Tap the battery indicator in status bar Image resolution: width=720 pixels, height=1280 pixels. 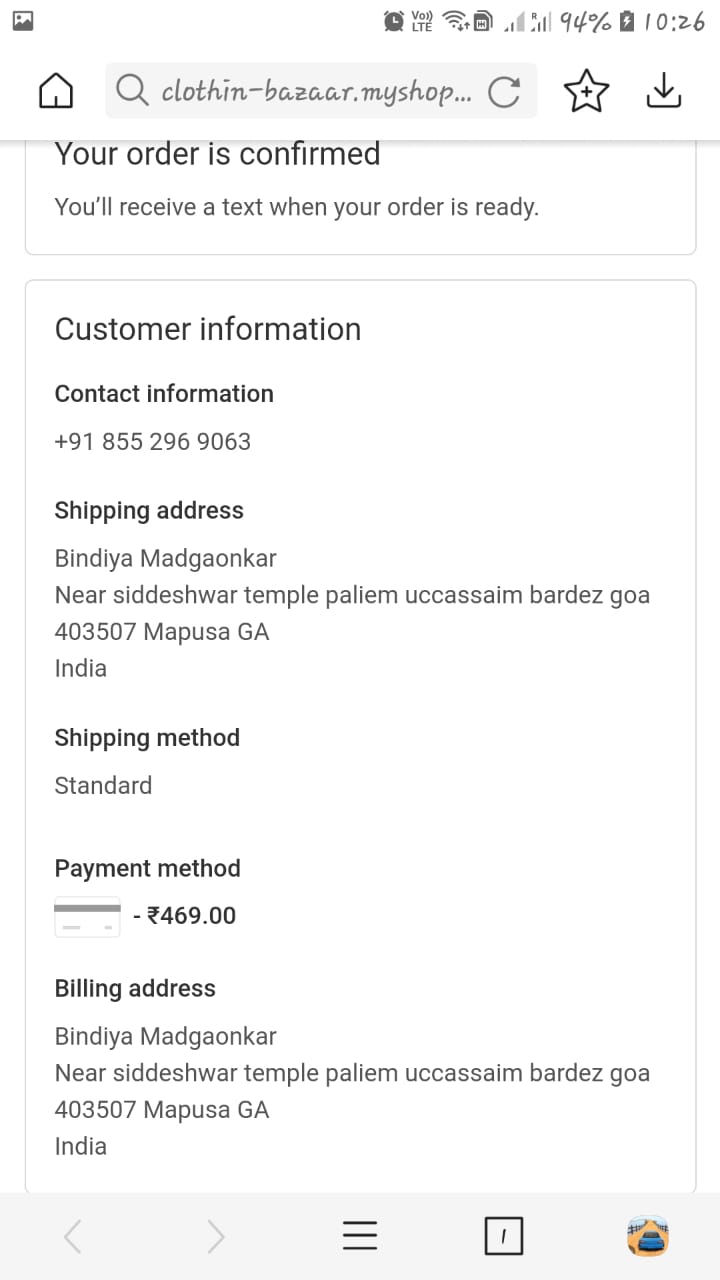[x=627, y=21]
